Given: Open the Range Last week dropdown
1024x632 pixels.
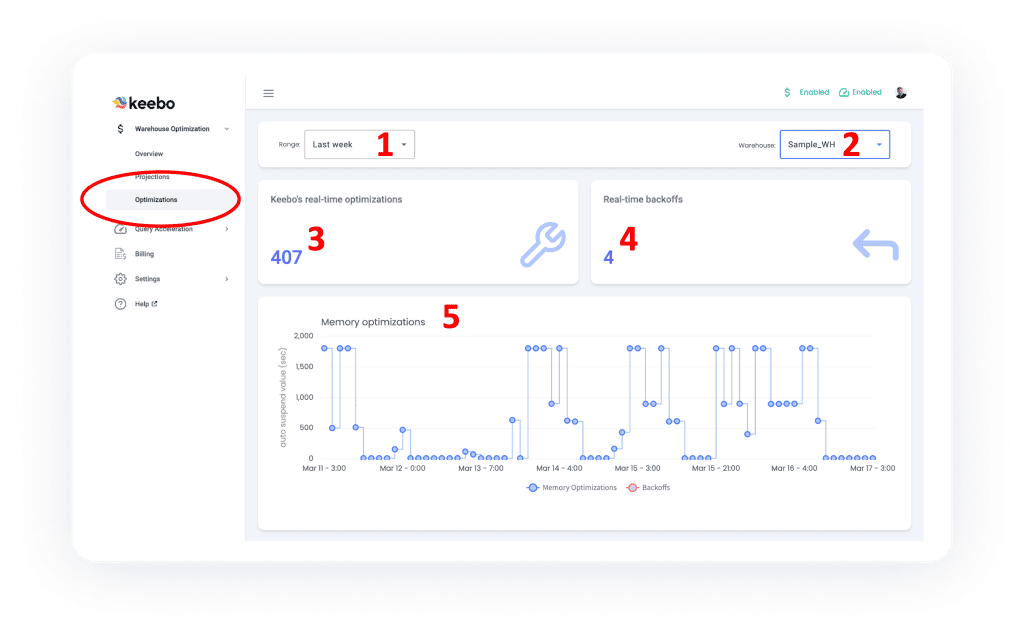Looking at the screenshot, I should [x=359, y=144].
